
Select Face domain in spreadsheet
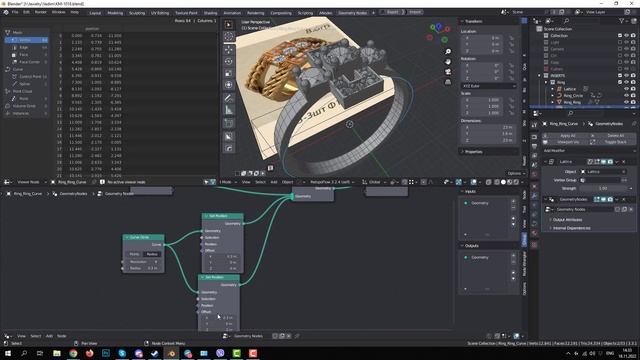(x=27, y=55)
